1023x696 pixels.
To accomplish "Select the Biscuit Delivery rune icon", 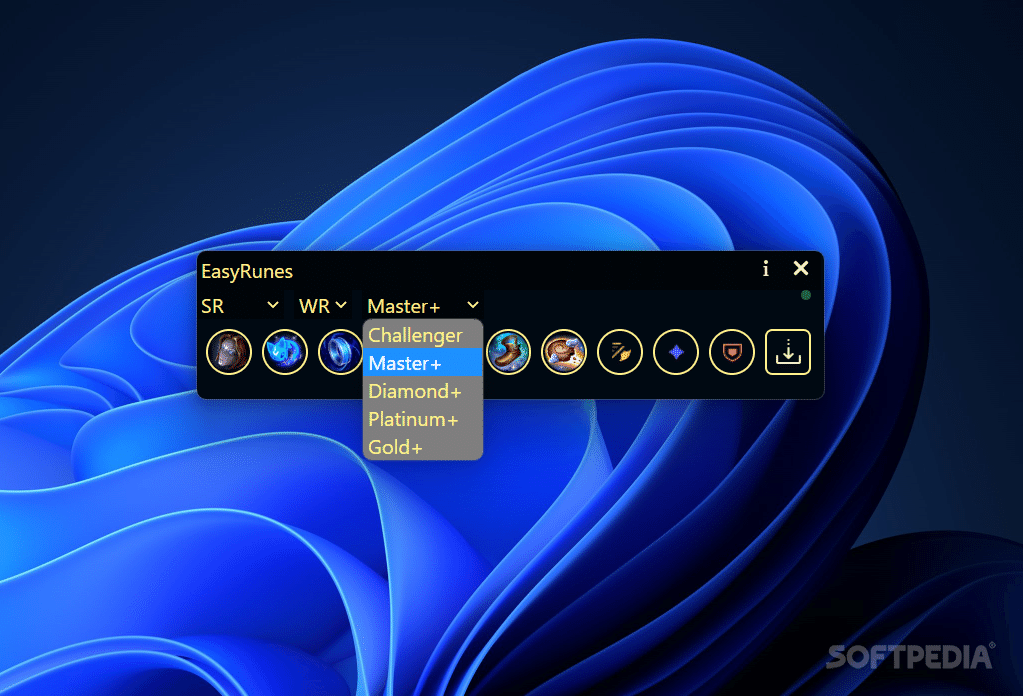I will (x=564, y=352).
